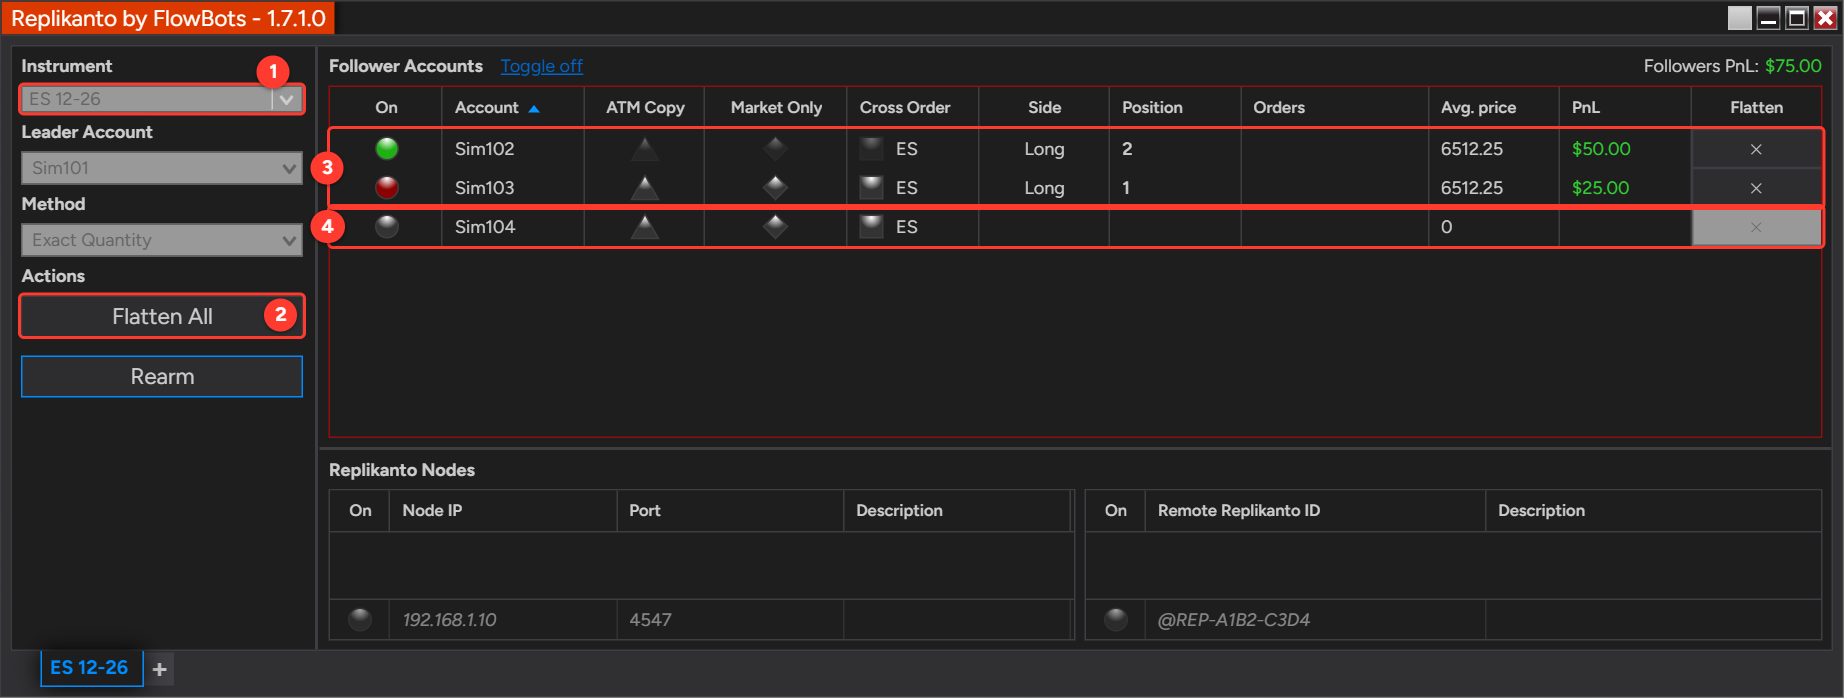Click the Market Only column header
This screenshot has height=698, width=1844.
click(x=776, y=107)
